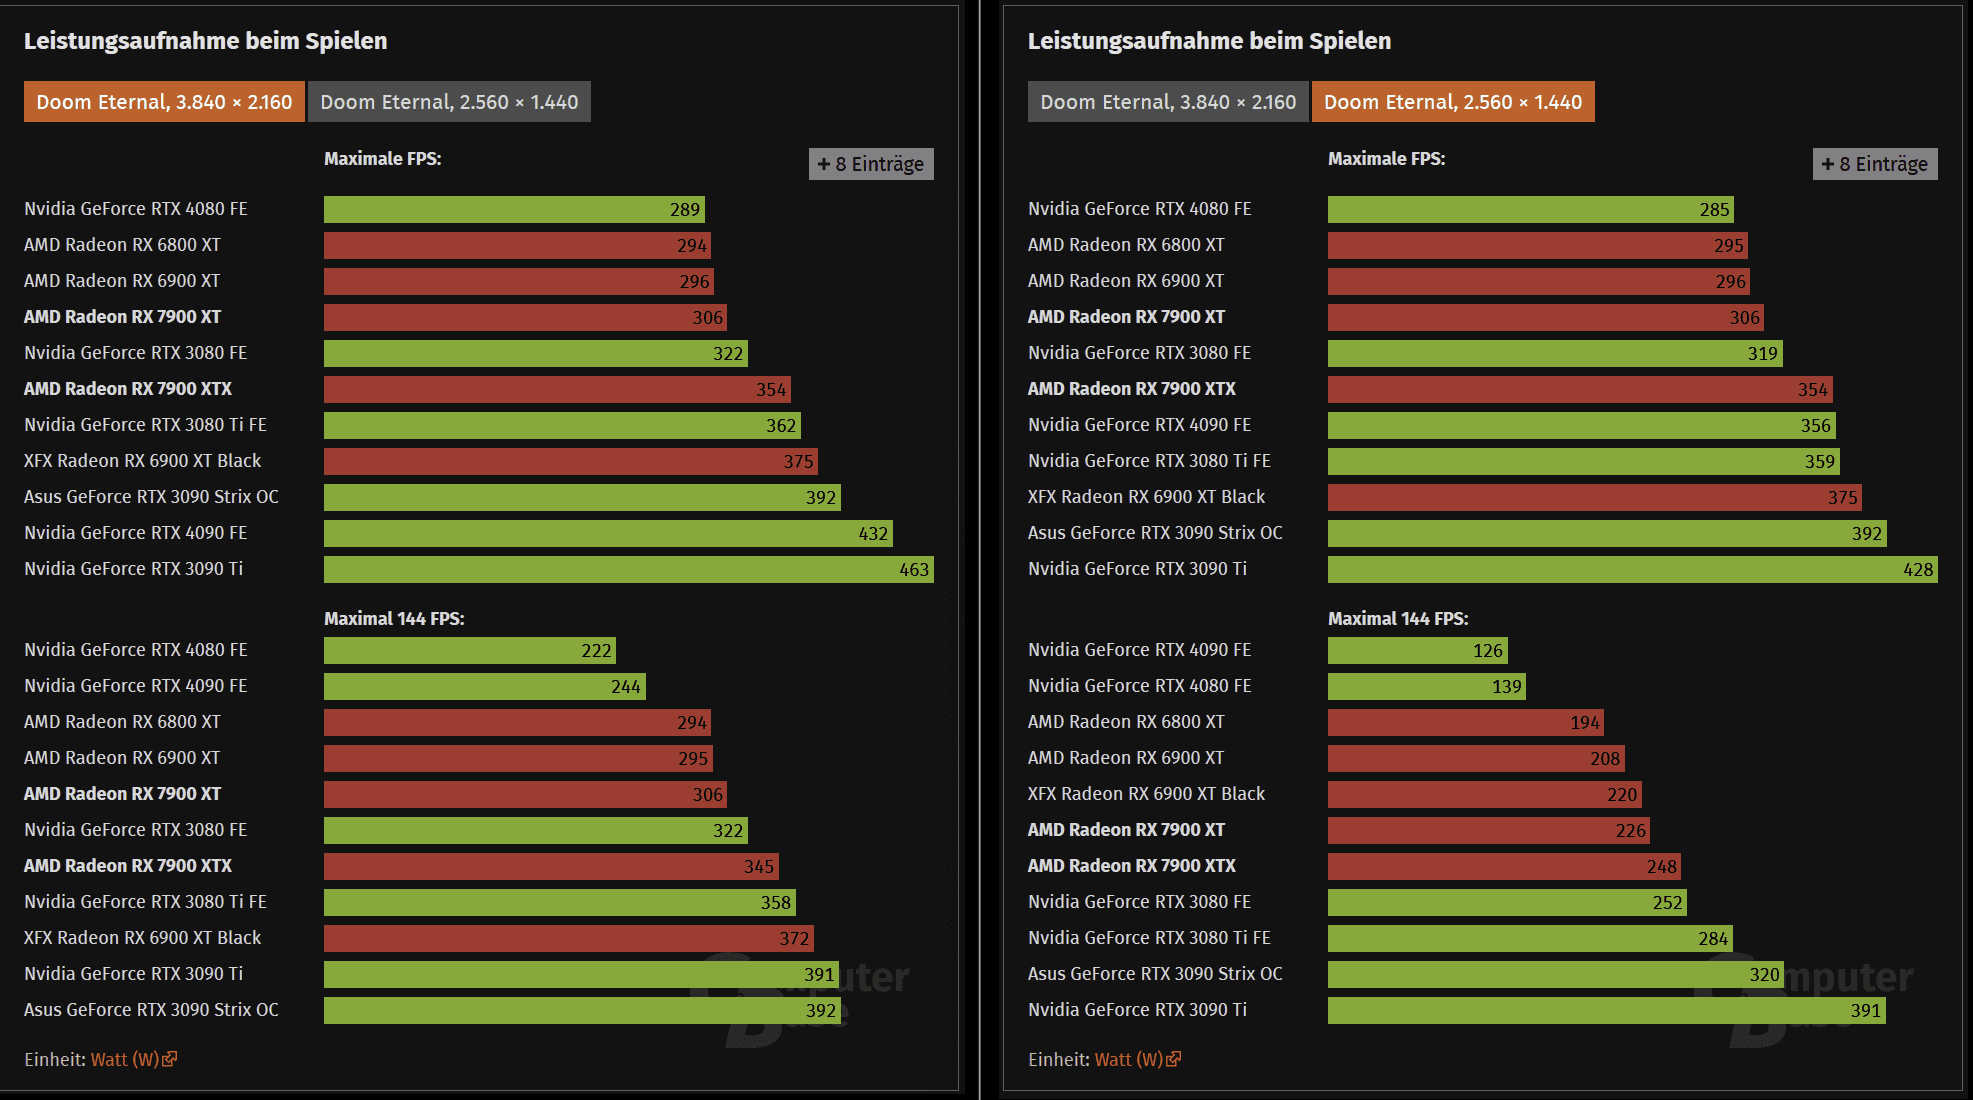Switch to the gray Doom Eternal 3.840 × 2.160 tab
The width and height of the screenshot is (1973, 1100).
click(x=1167, y=102)
